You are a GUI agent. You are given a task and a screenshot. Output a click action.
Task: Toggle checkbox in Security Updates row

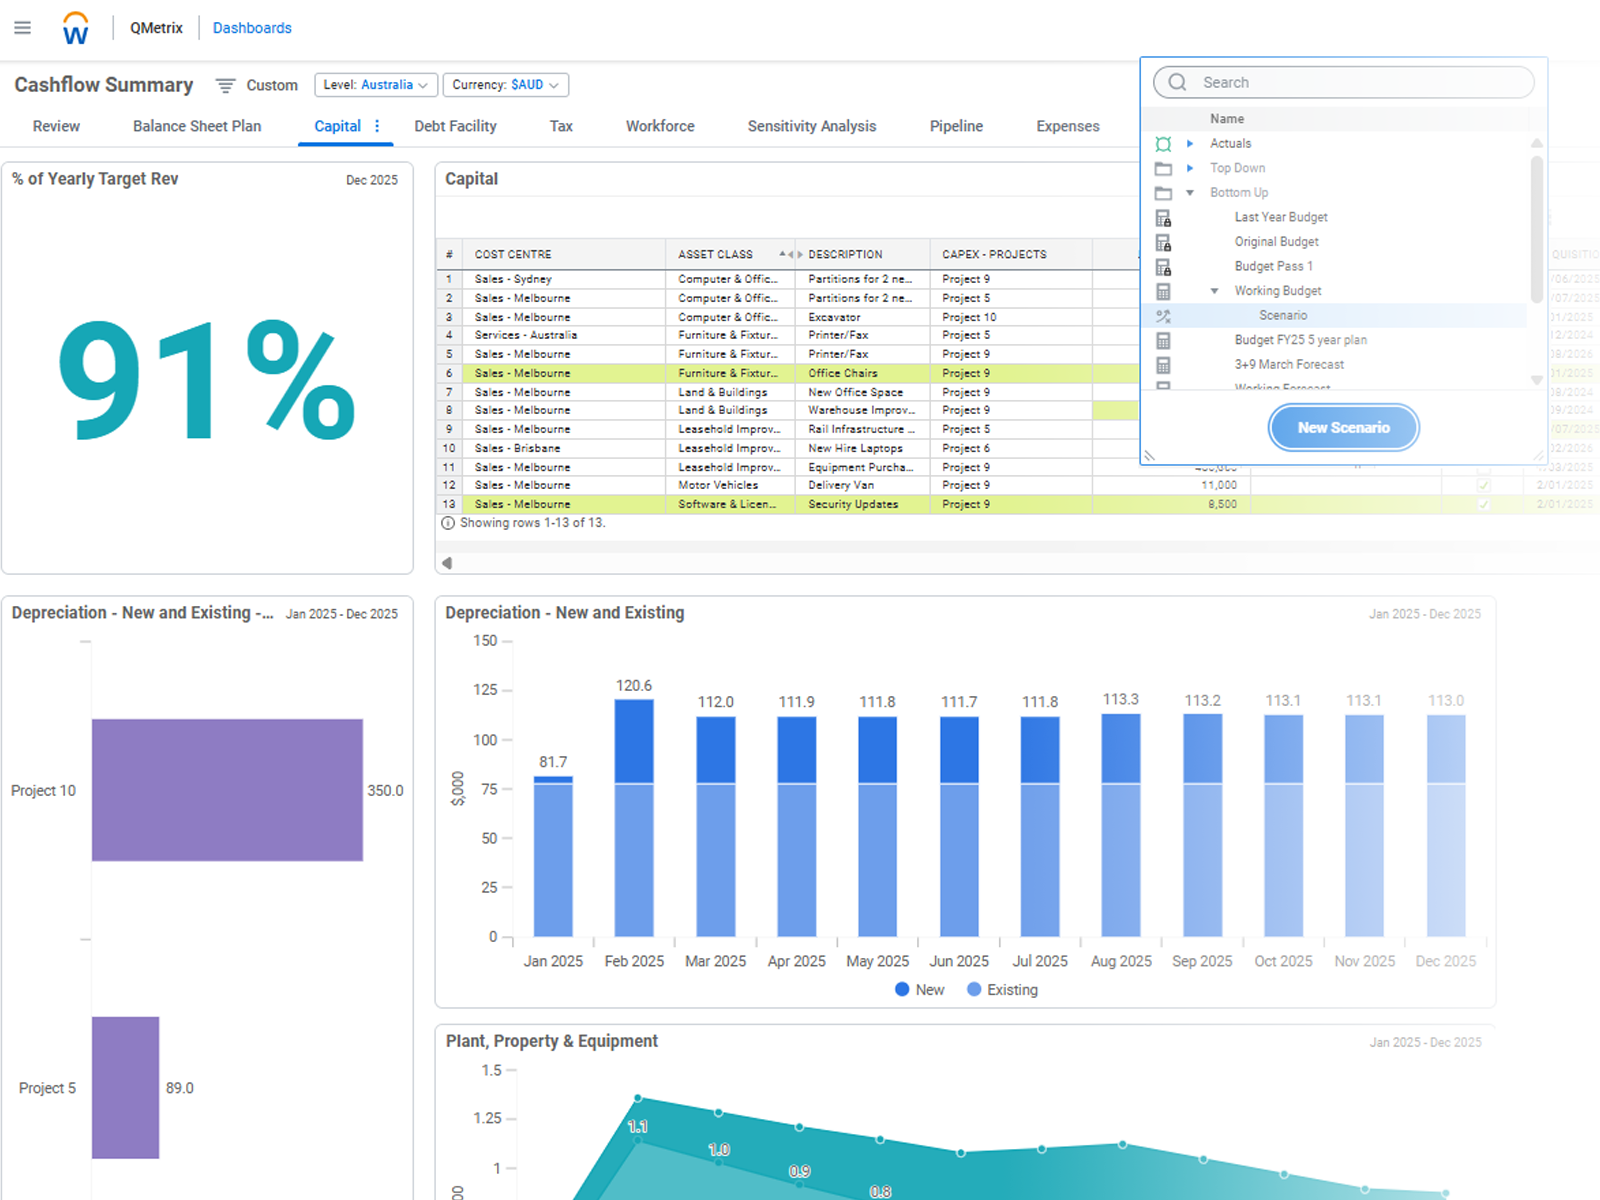(x=1483, y=505)
